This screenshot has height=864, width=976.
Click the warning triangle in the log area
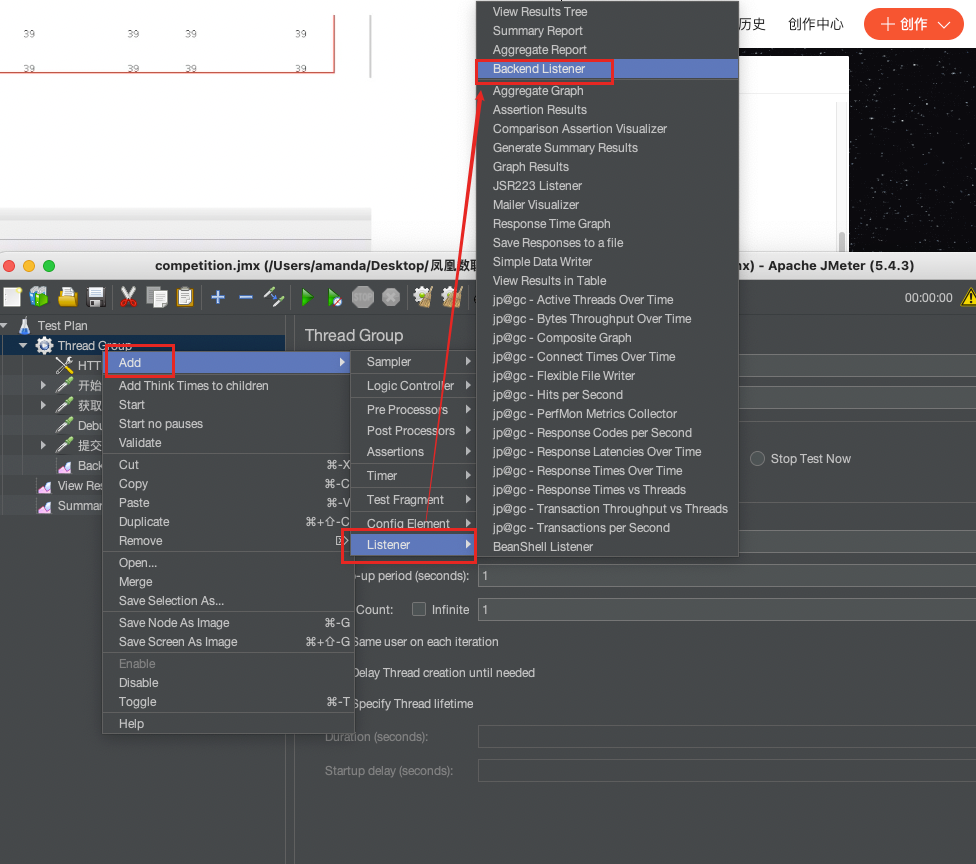click(967, 297)
